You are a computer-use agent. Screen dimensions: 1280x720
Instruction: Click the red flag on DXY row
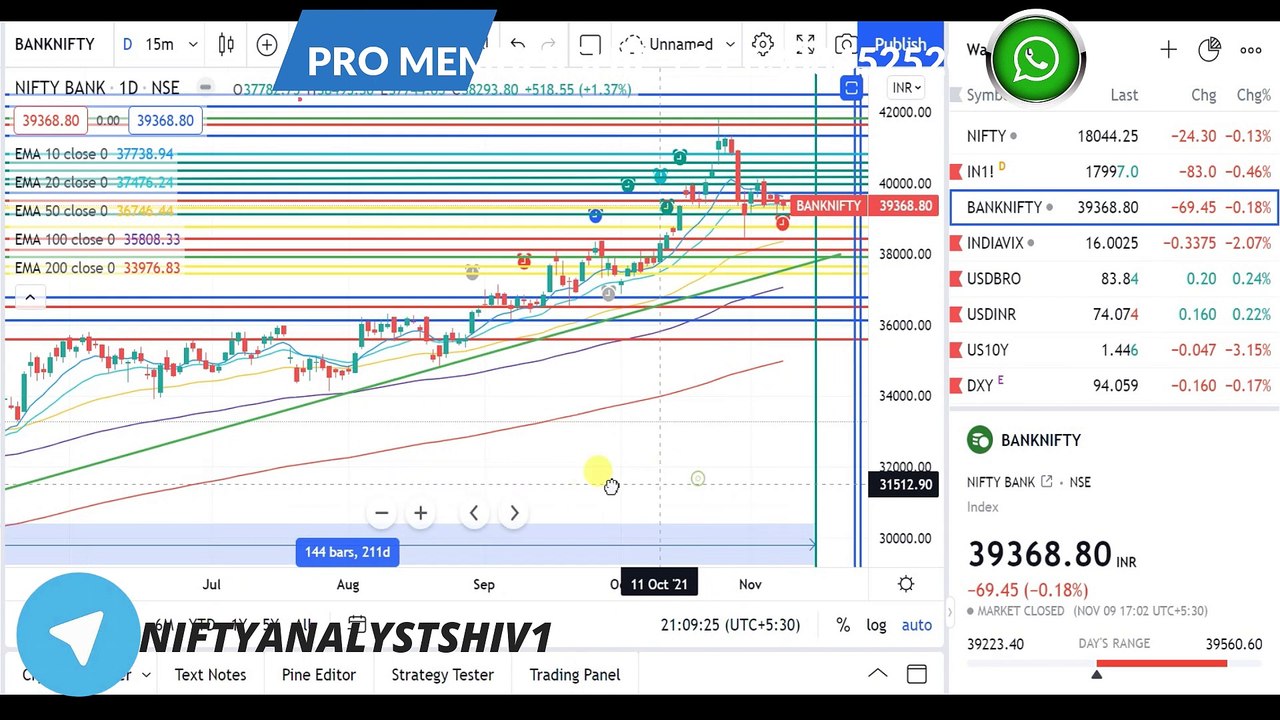coord(956,385)
